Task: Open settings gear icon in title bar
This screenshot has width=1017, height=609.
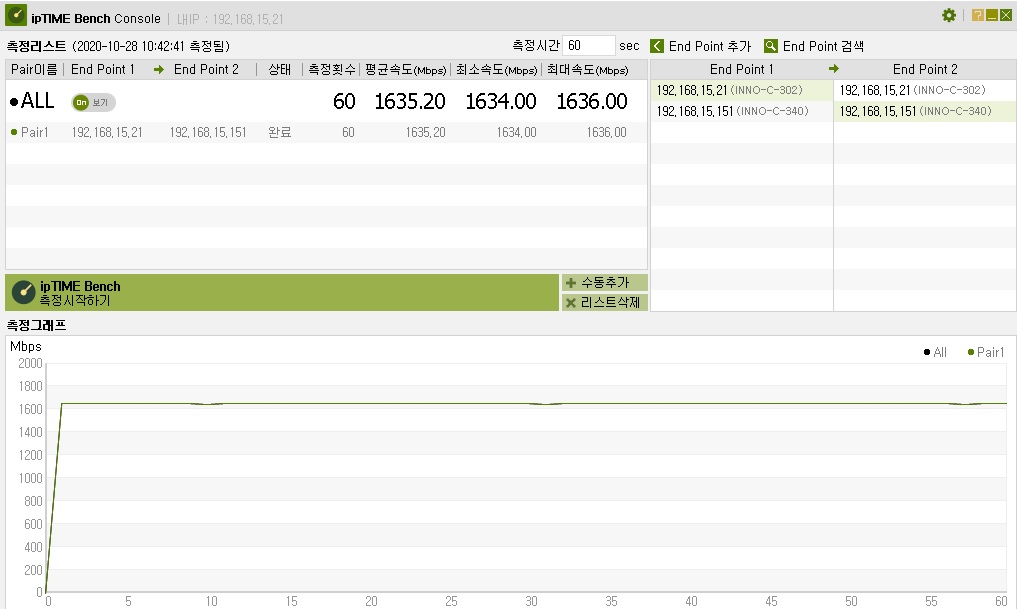Action: point(949,15)
